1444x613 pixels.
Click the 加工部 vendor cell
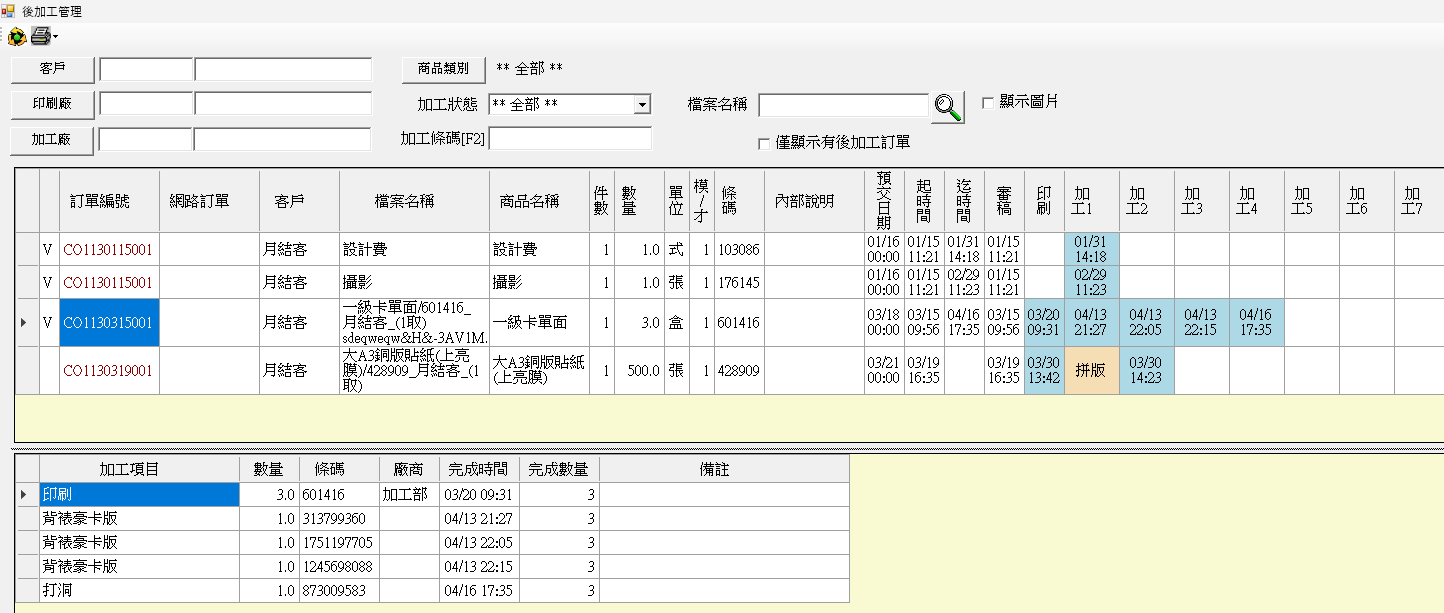409,494
